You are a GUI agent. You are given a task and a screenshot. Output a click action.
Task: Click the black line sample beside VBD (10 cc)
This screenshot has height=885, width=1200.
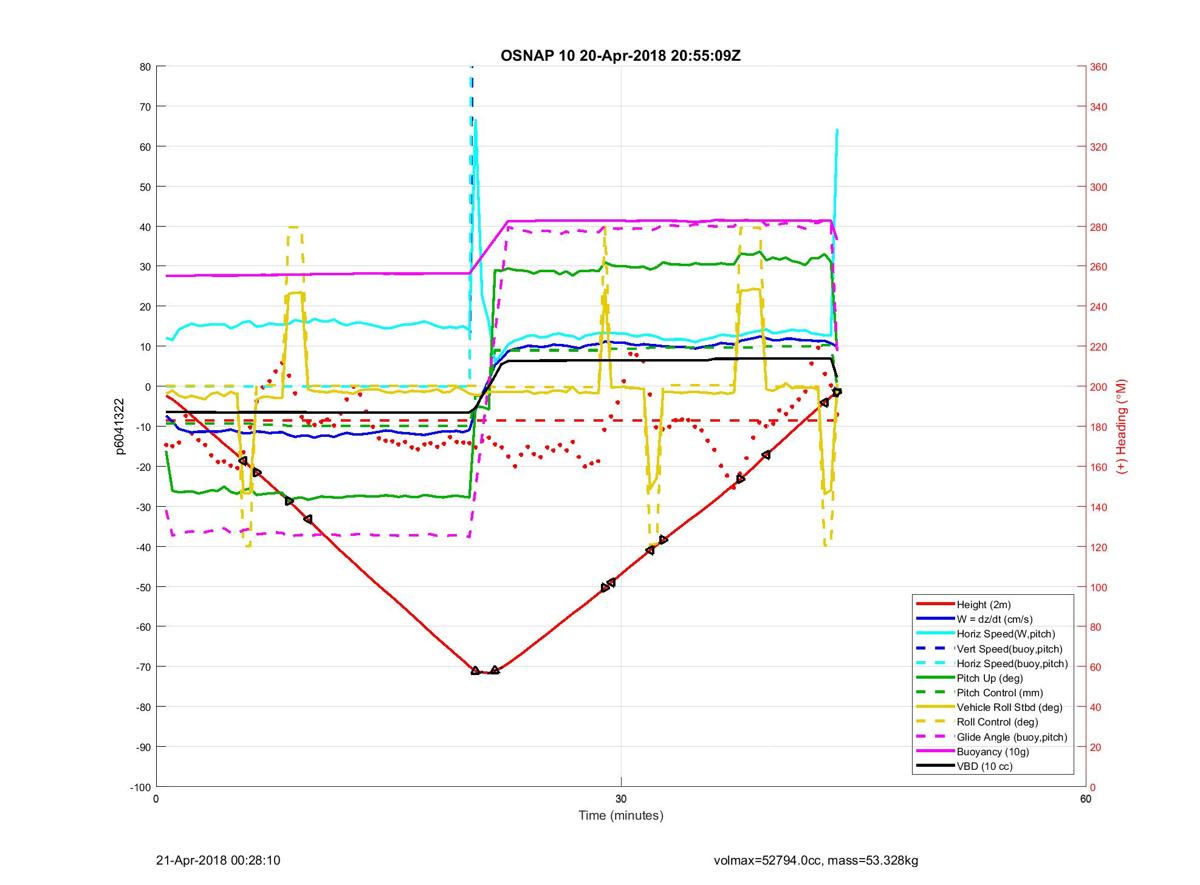(x=933, y=766)
